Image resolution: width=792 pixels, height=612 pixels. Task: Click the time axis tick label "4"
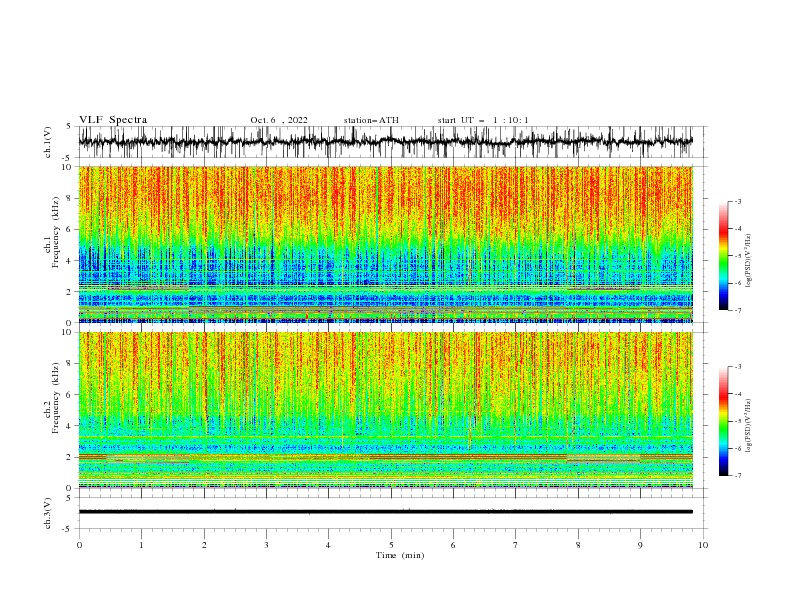328,545
